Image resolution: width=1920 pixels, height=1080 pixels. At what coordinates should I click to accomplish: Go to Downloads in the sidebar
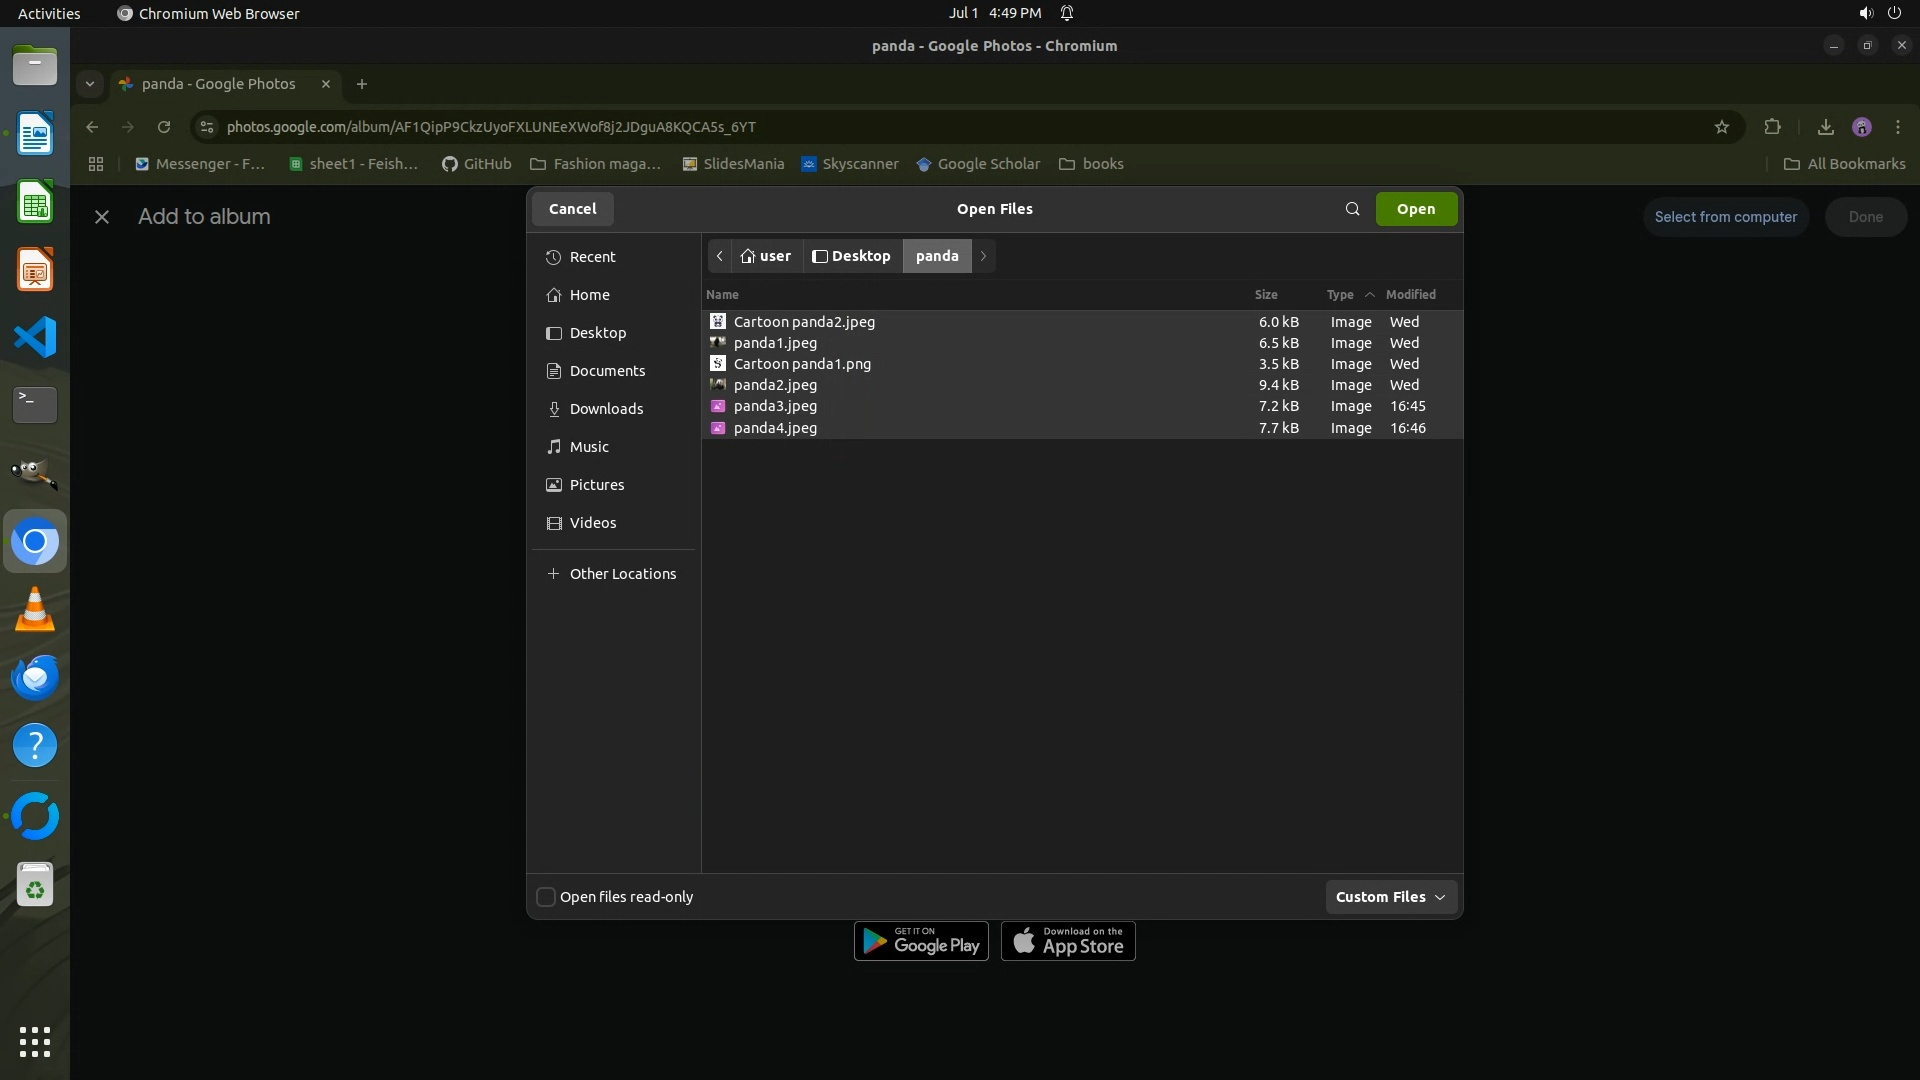(x=606, y=409)
